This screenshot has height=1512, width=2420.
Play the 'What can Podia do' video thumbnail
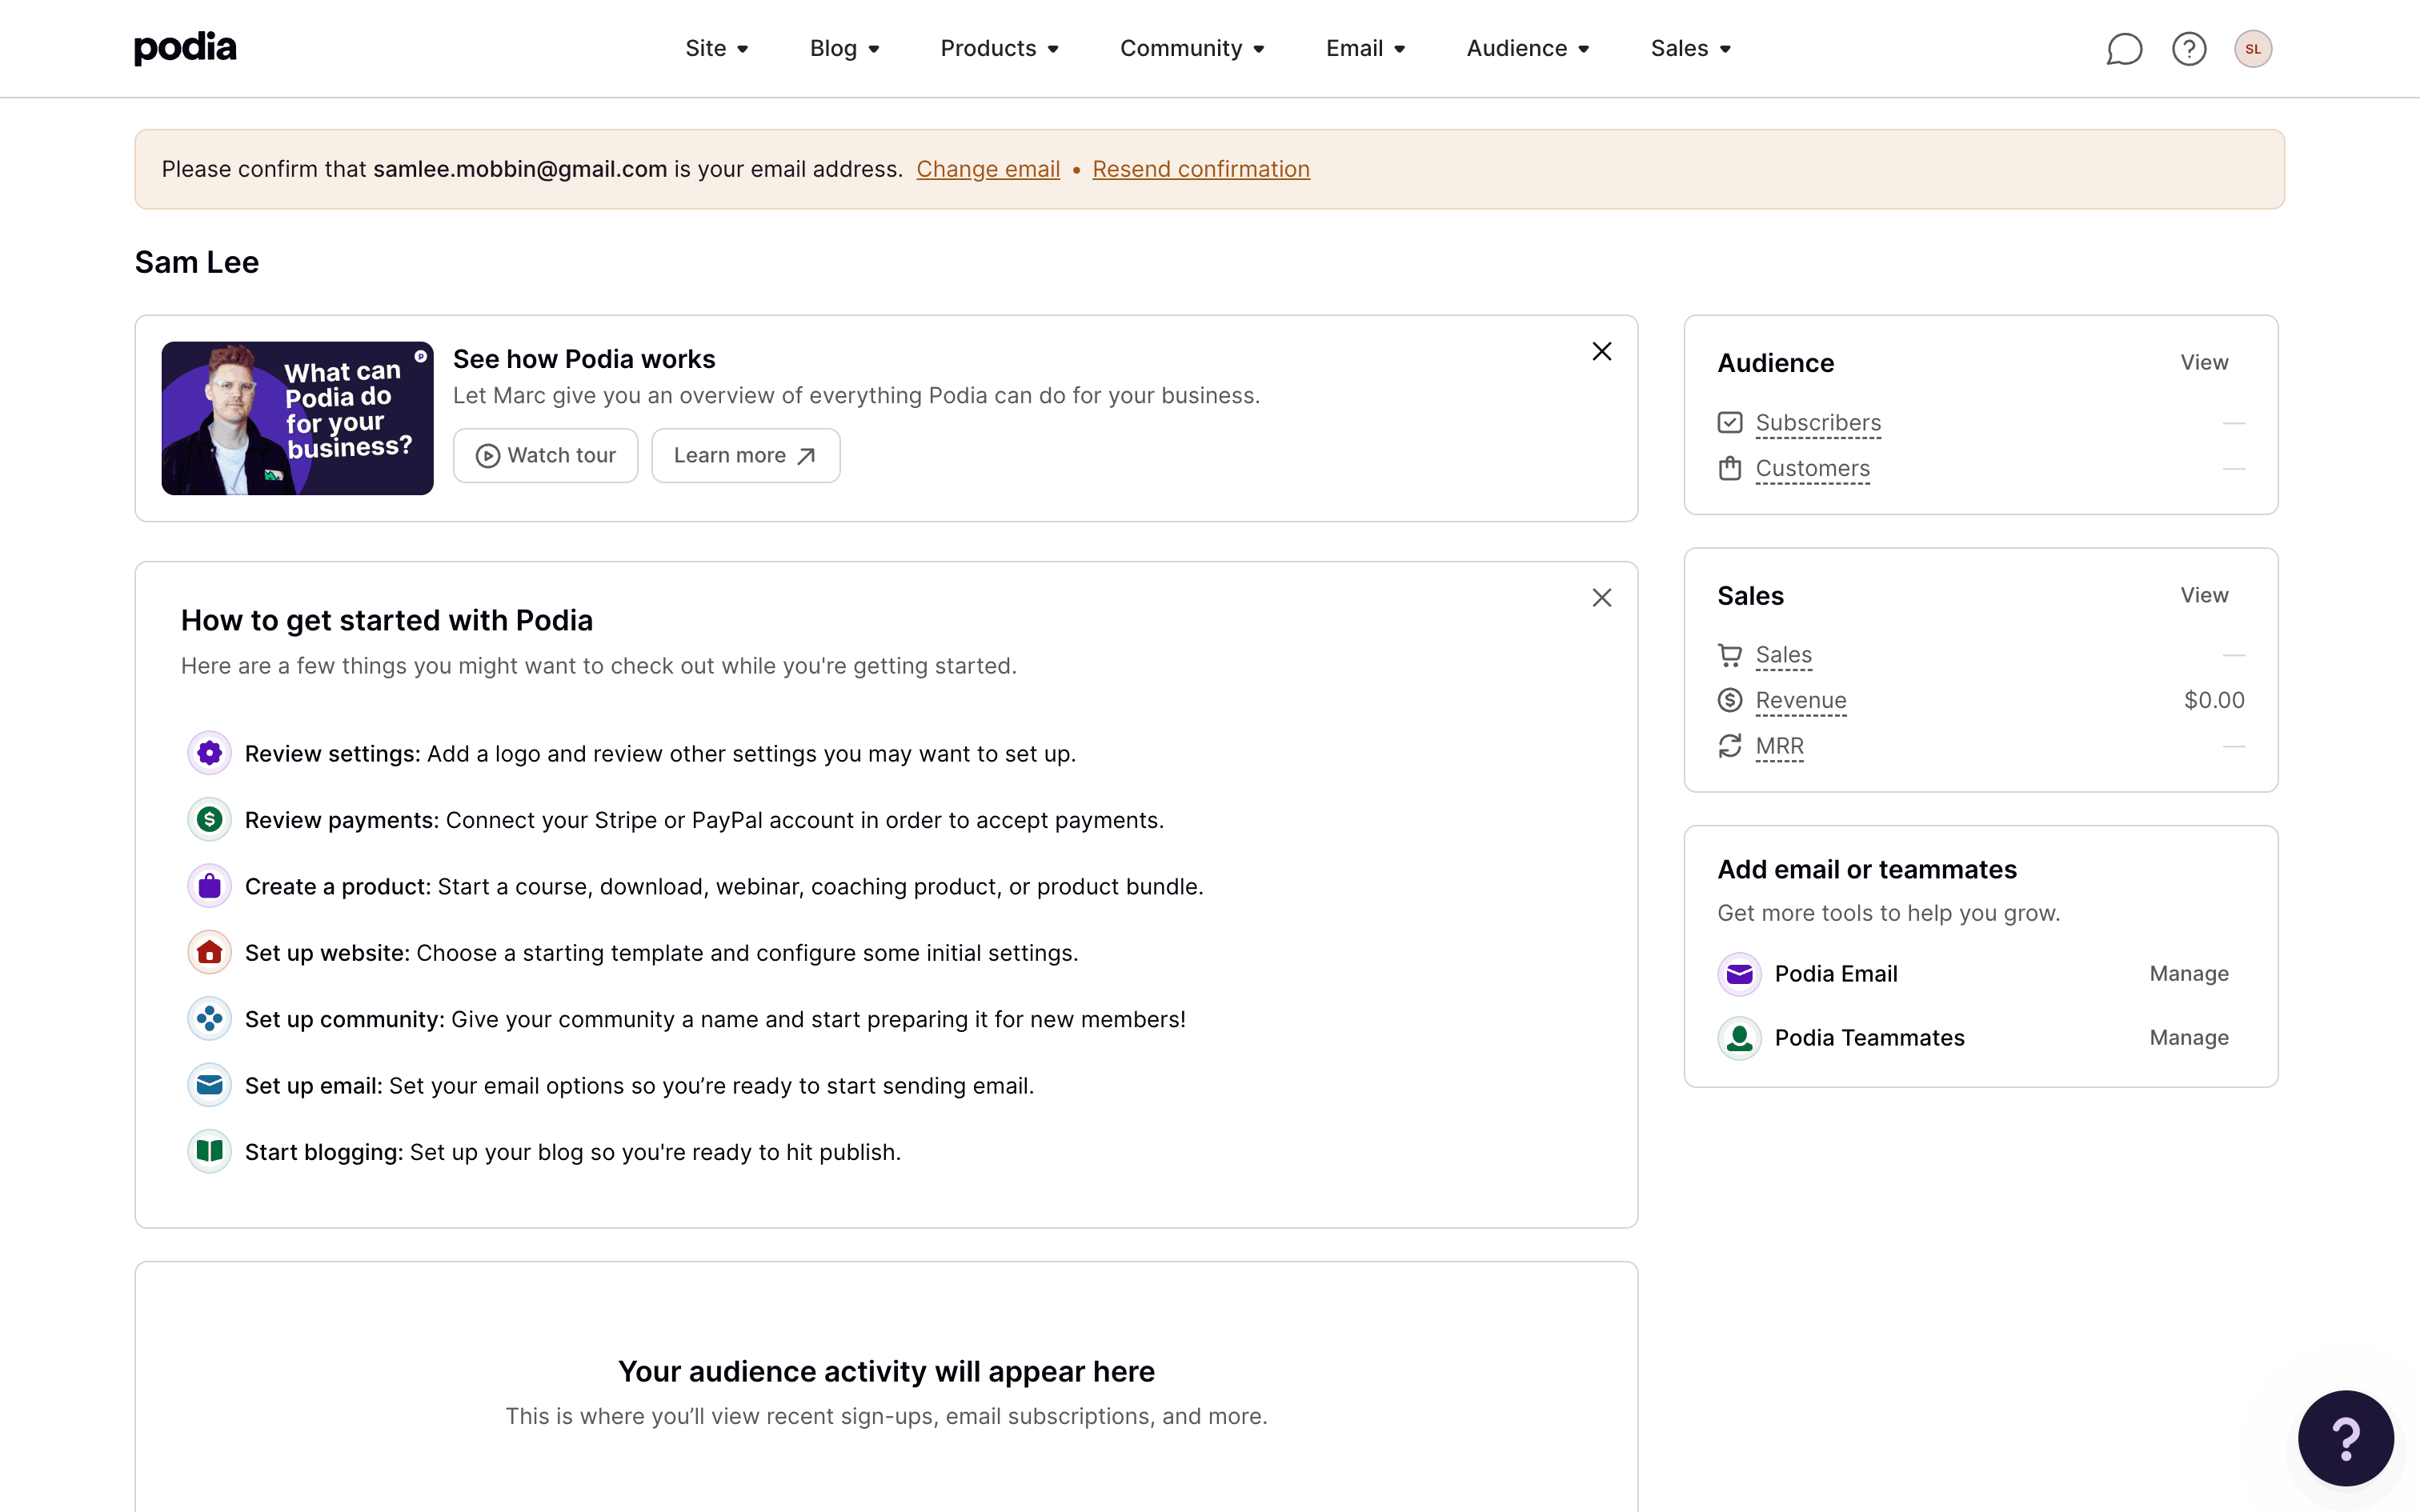pyautogui.click(x=296, y=418)
